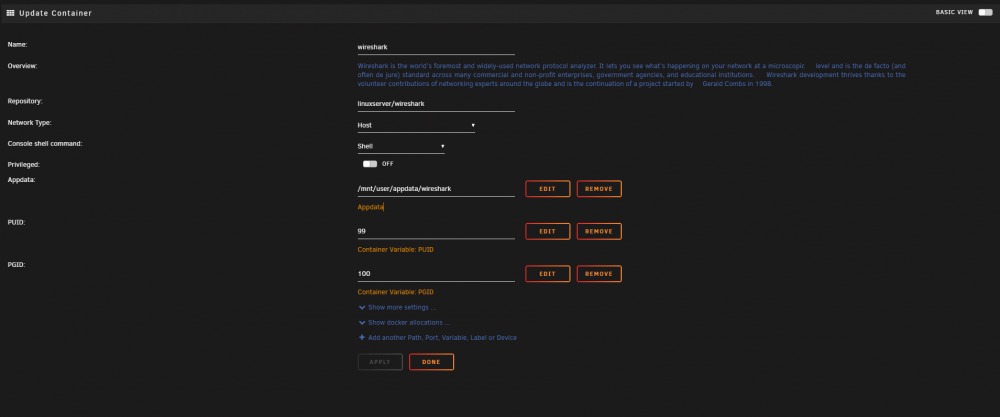The image size is (1000, 417).
Task: Click the PGID field with value 100
Action: point(436,274)
